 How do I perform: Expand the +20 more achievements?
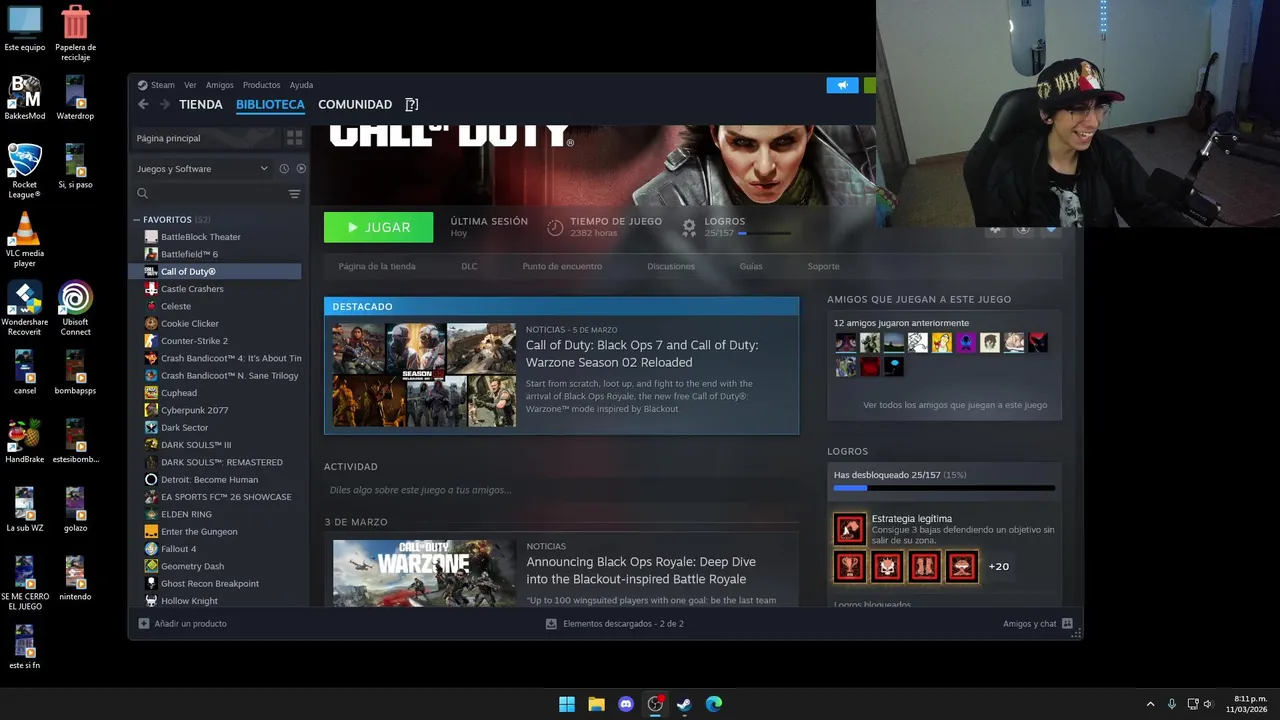[999, 567]
